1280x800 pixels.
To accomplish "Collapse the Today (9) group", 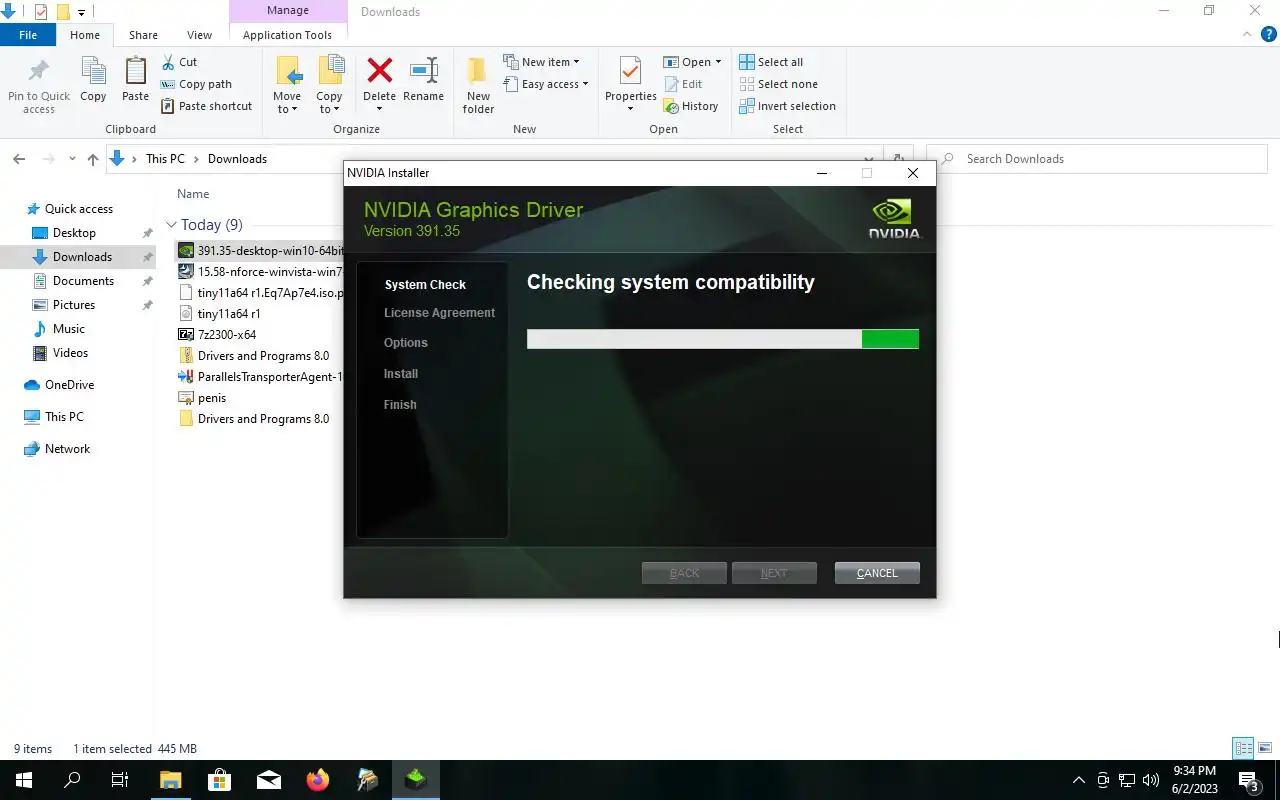I will (172, 225).
